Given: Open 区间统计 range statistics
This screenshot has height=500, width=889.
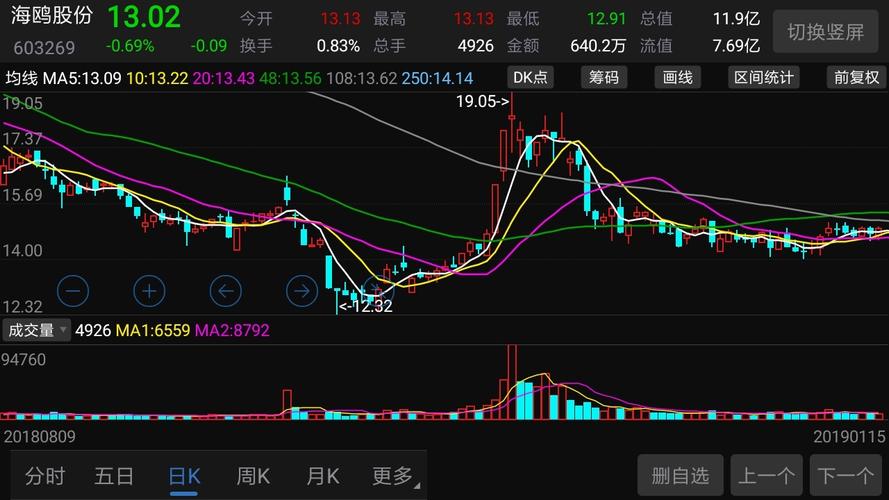Looking at the screenshot, I should click(764, 78).
